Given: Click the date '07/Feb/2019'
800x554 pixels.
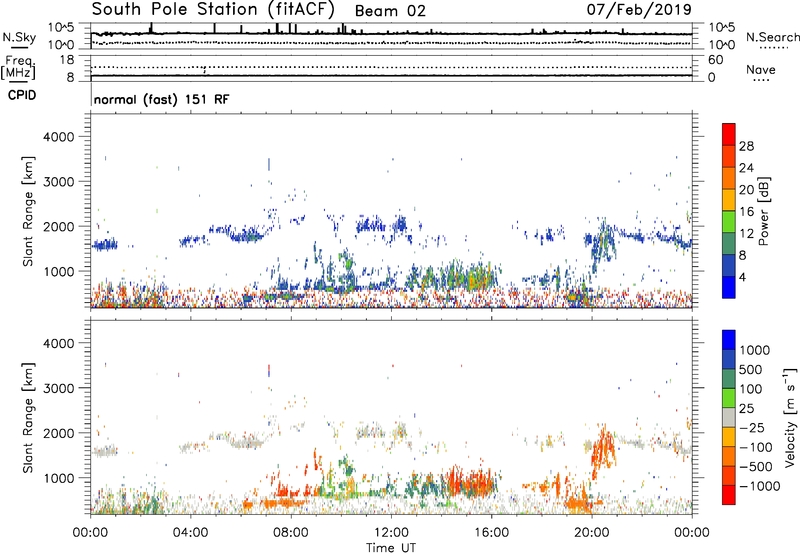Looking at the screenshot, I should (x=639, y=9).
